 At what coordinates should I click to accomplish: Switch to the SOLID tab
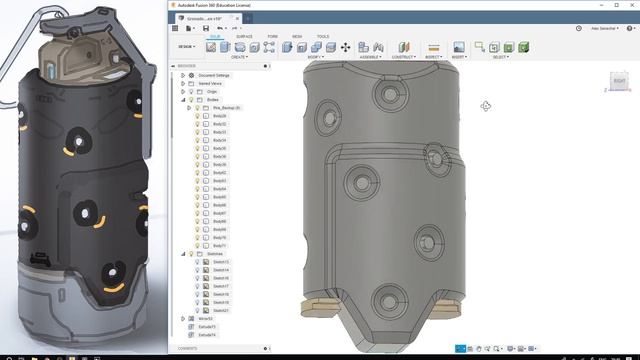(215, 37)
